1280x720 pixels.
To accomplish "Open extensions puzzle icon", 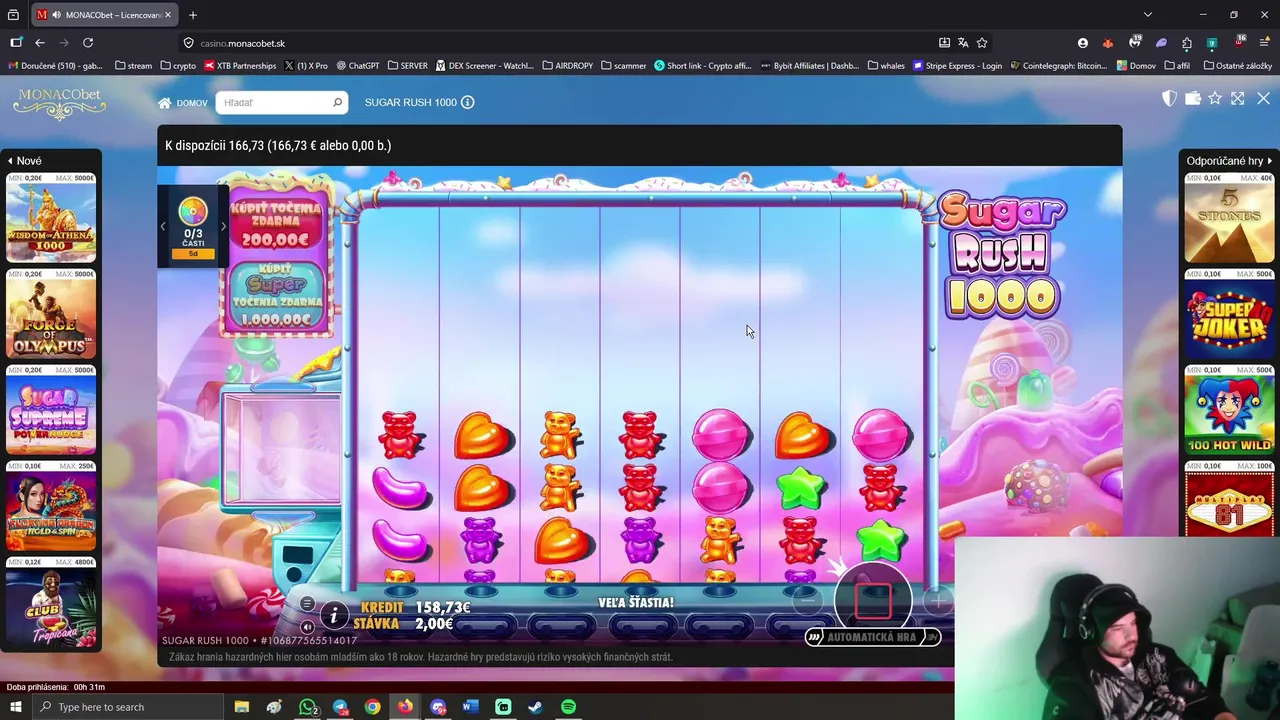I will [1187, 43].
